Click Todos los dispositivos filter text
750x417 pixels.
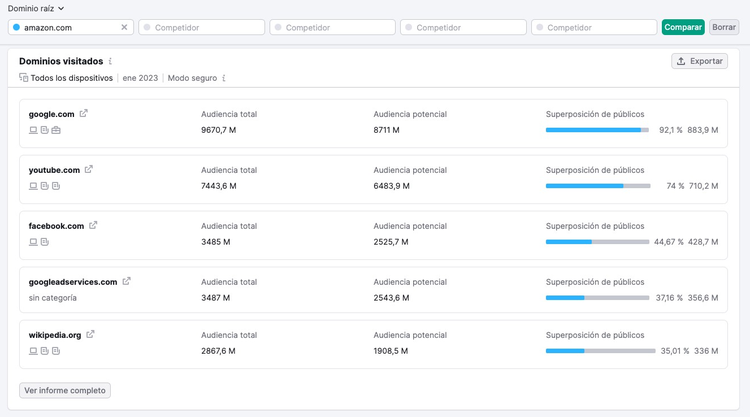pos(72,78)
